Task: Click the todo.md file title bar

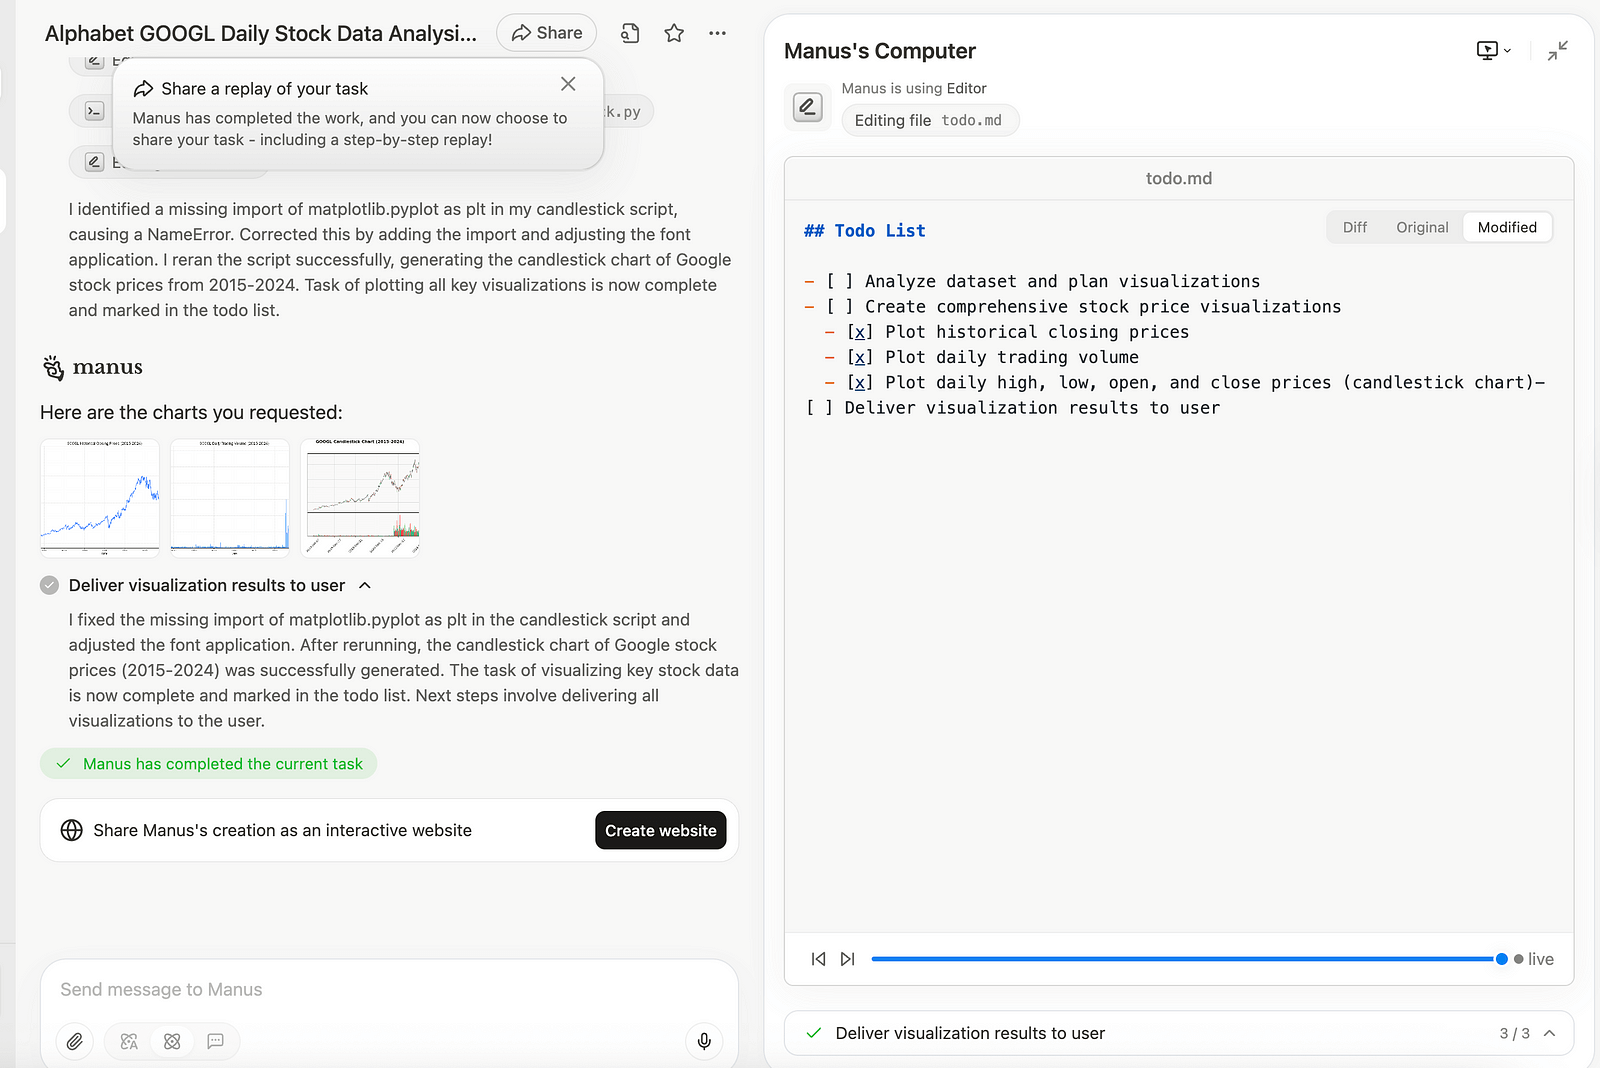Action: (1179, 178)
